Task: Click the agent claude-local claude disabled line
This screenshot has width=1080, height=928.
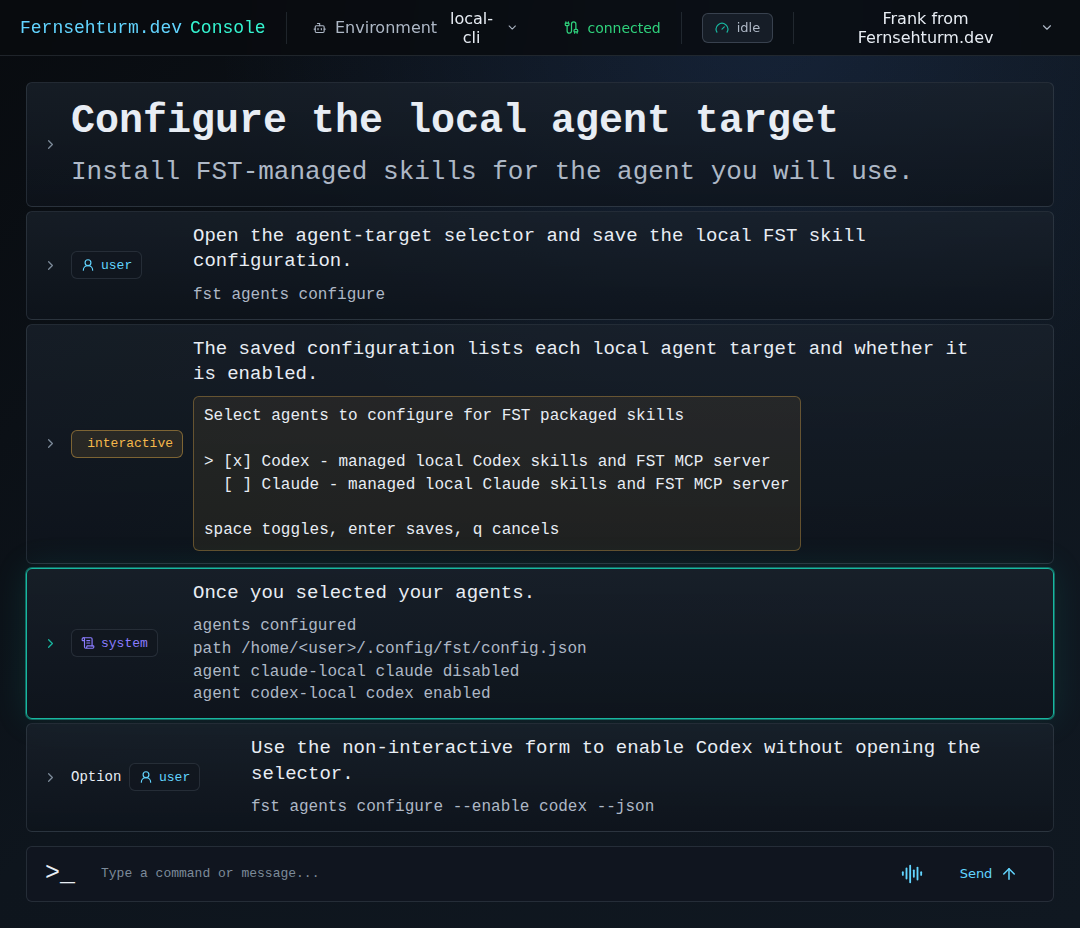Action: (355, 671)
